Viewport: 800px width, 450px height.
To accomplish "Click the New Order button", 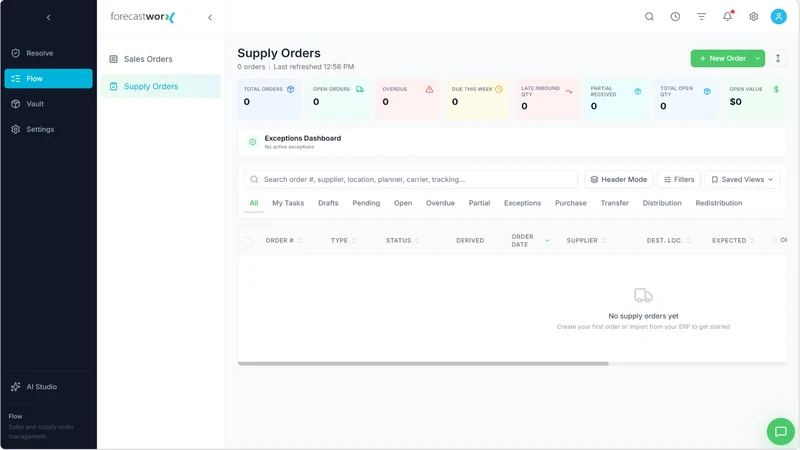I will (x=721, y=58).
